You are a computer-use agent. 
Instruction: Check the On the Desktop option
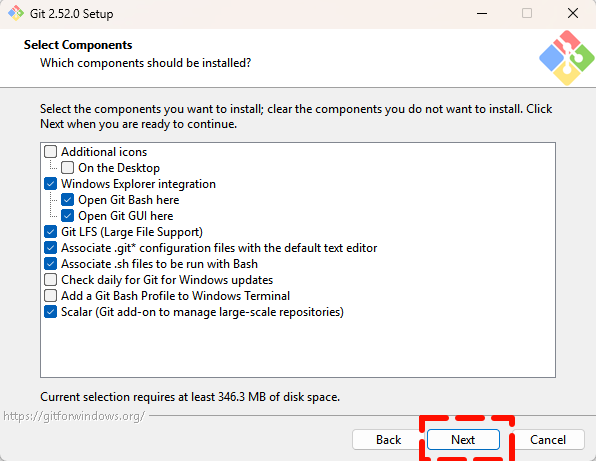click(x=68, y=168)
